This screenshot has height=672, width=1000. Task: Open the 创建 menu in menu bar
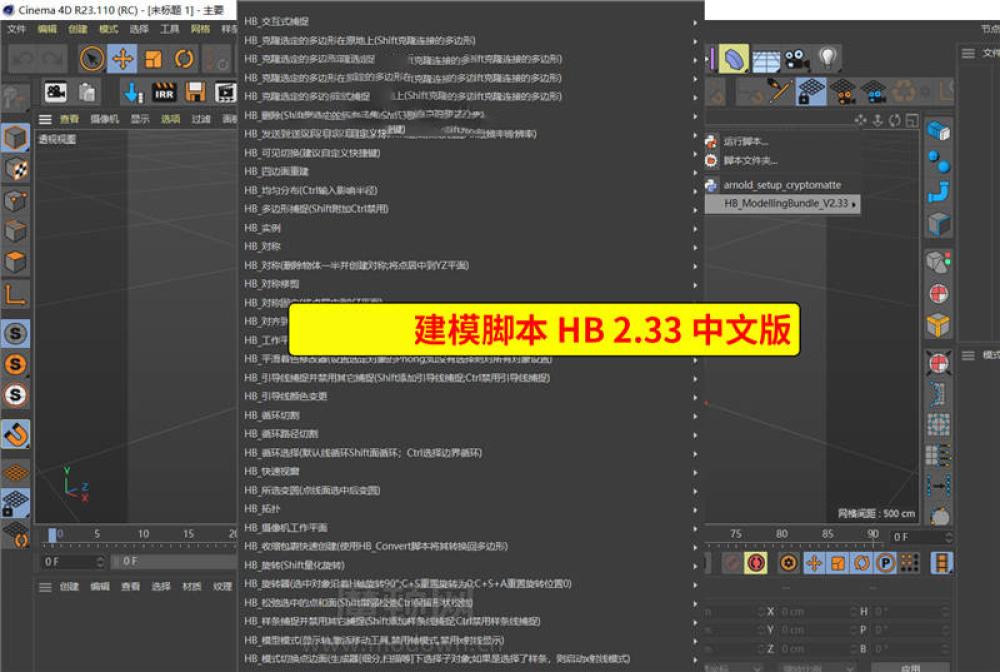coord(77,29)
